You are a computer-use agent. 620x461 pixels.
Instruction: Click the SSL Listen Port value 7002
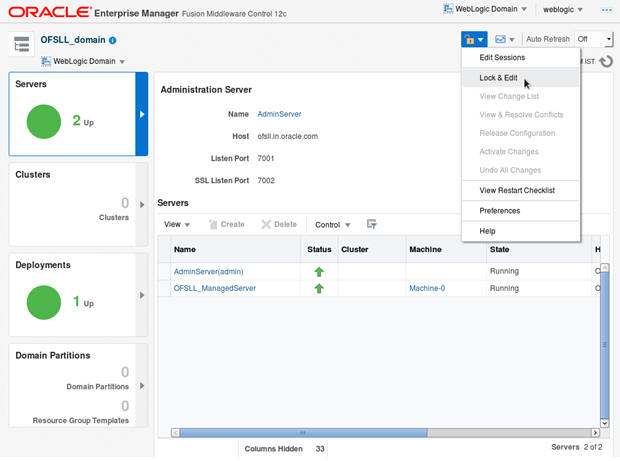[266, 181]
